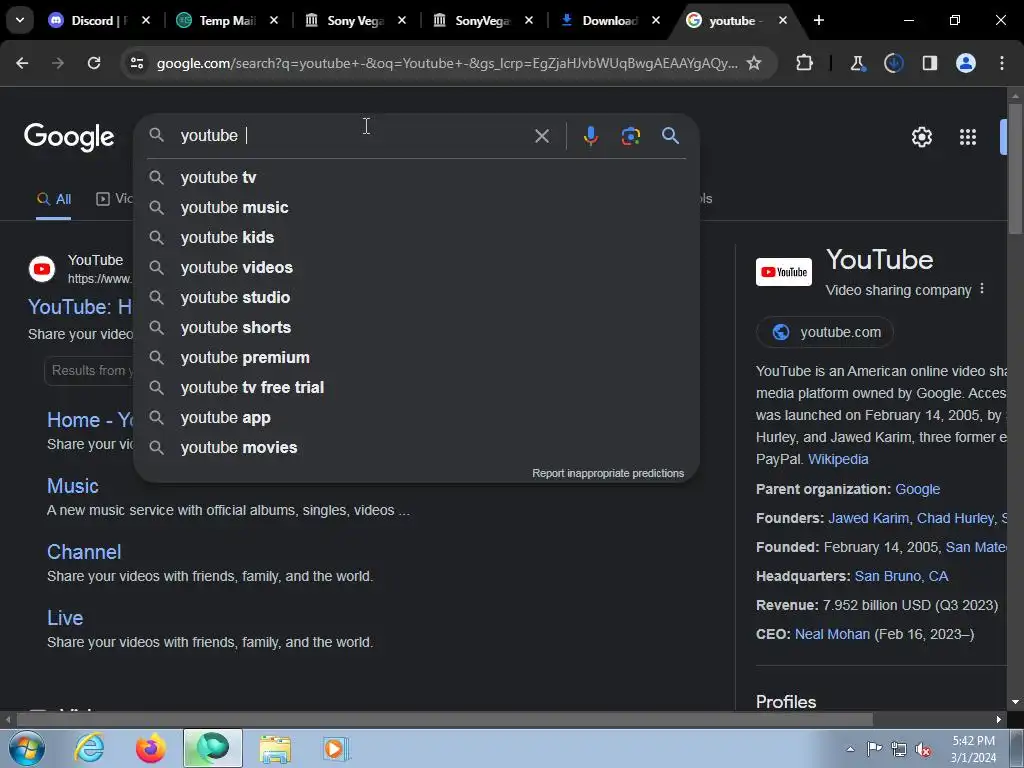Viewport: 1024px width, 768px height.
Task: Open youtube.com button in knowledge panel
Action: [x=825, y=332]
